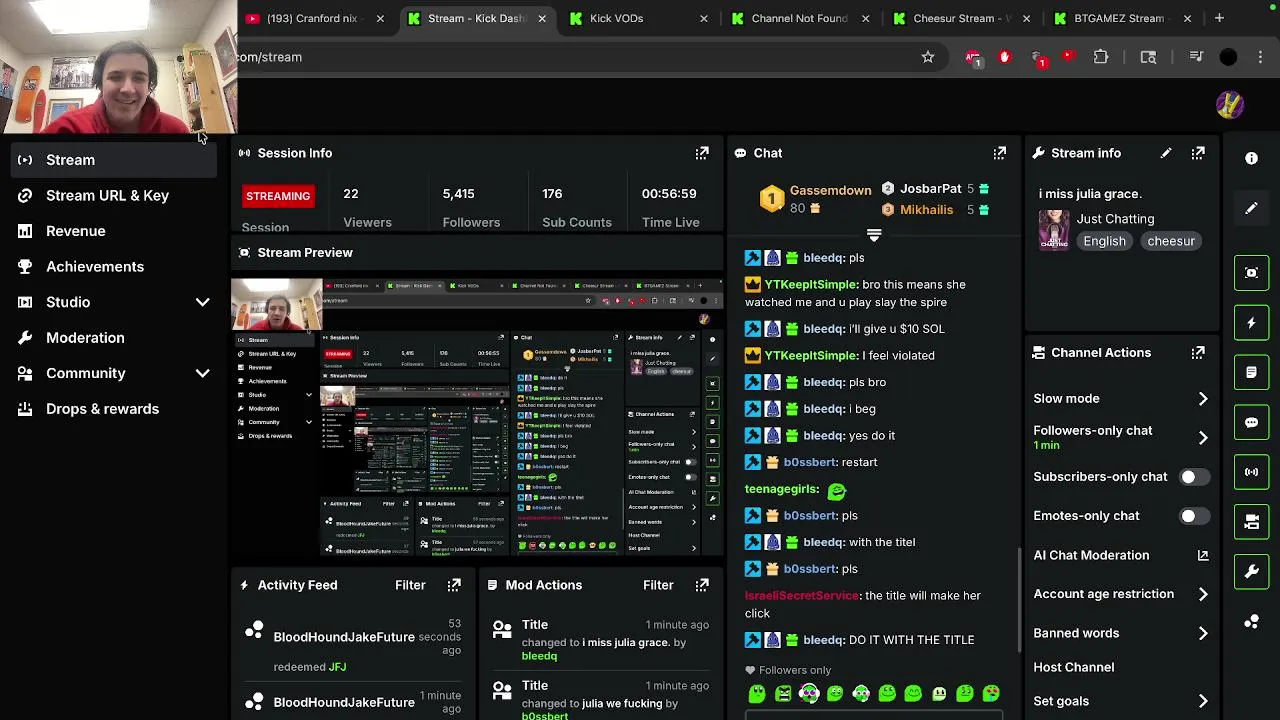Click the Host Channel action
The image size is (1280, 720).
pos(1074,667)
